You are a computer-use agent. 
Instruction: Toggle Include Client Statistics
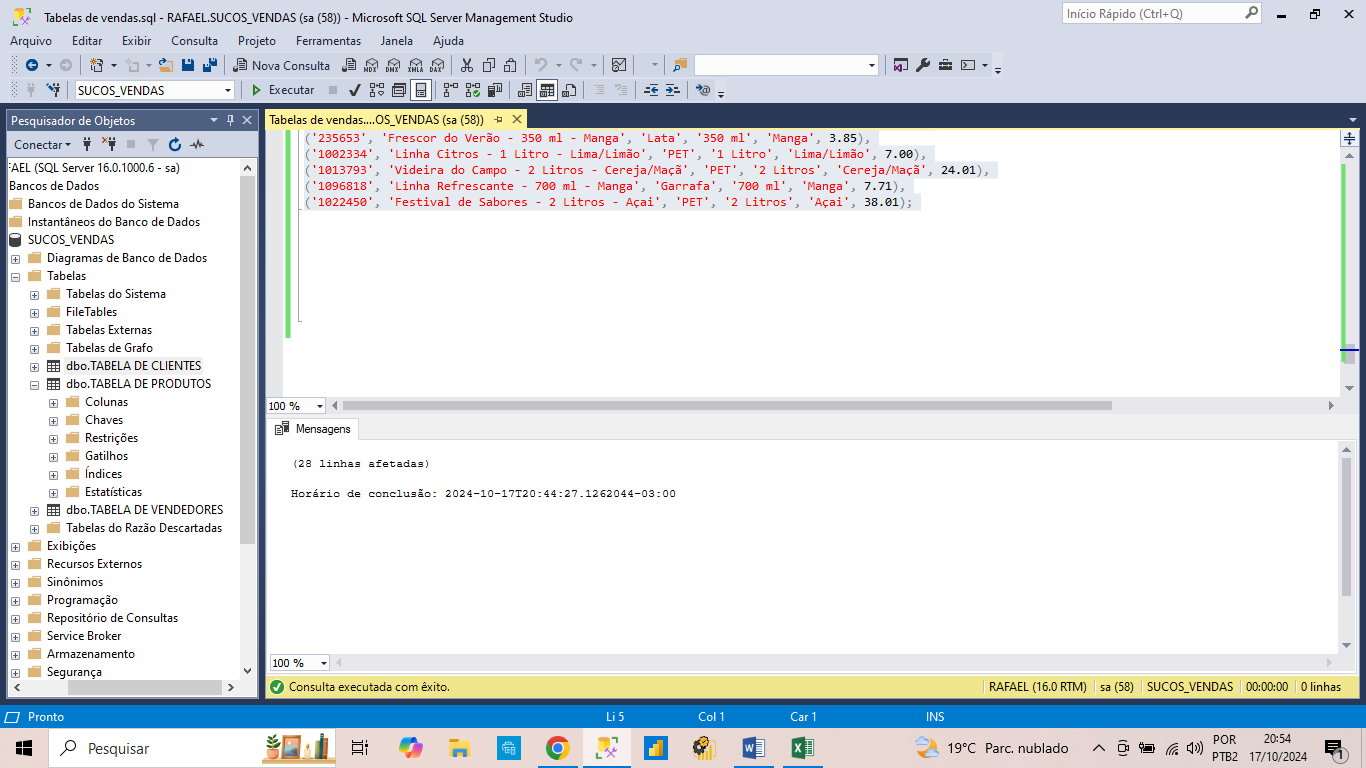[x=494, y=90]
